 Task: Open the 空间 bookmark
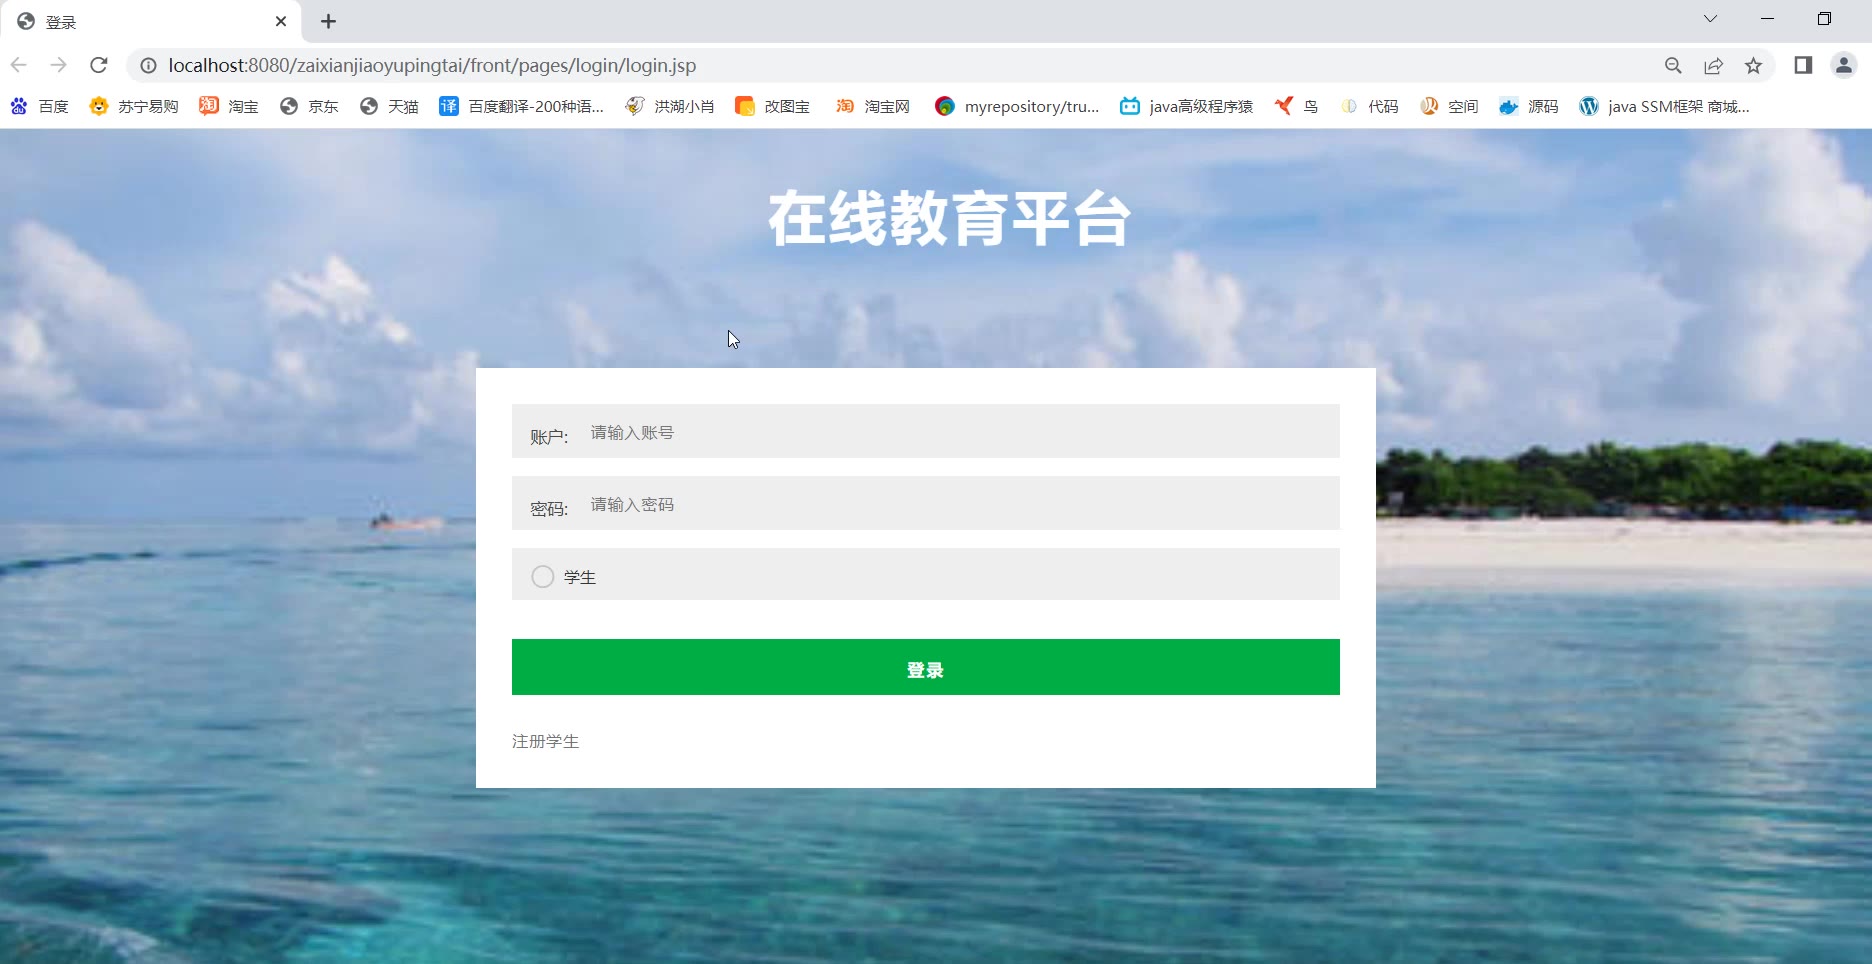tap(1448, 106)
